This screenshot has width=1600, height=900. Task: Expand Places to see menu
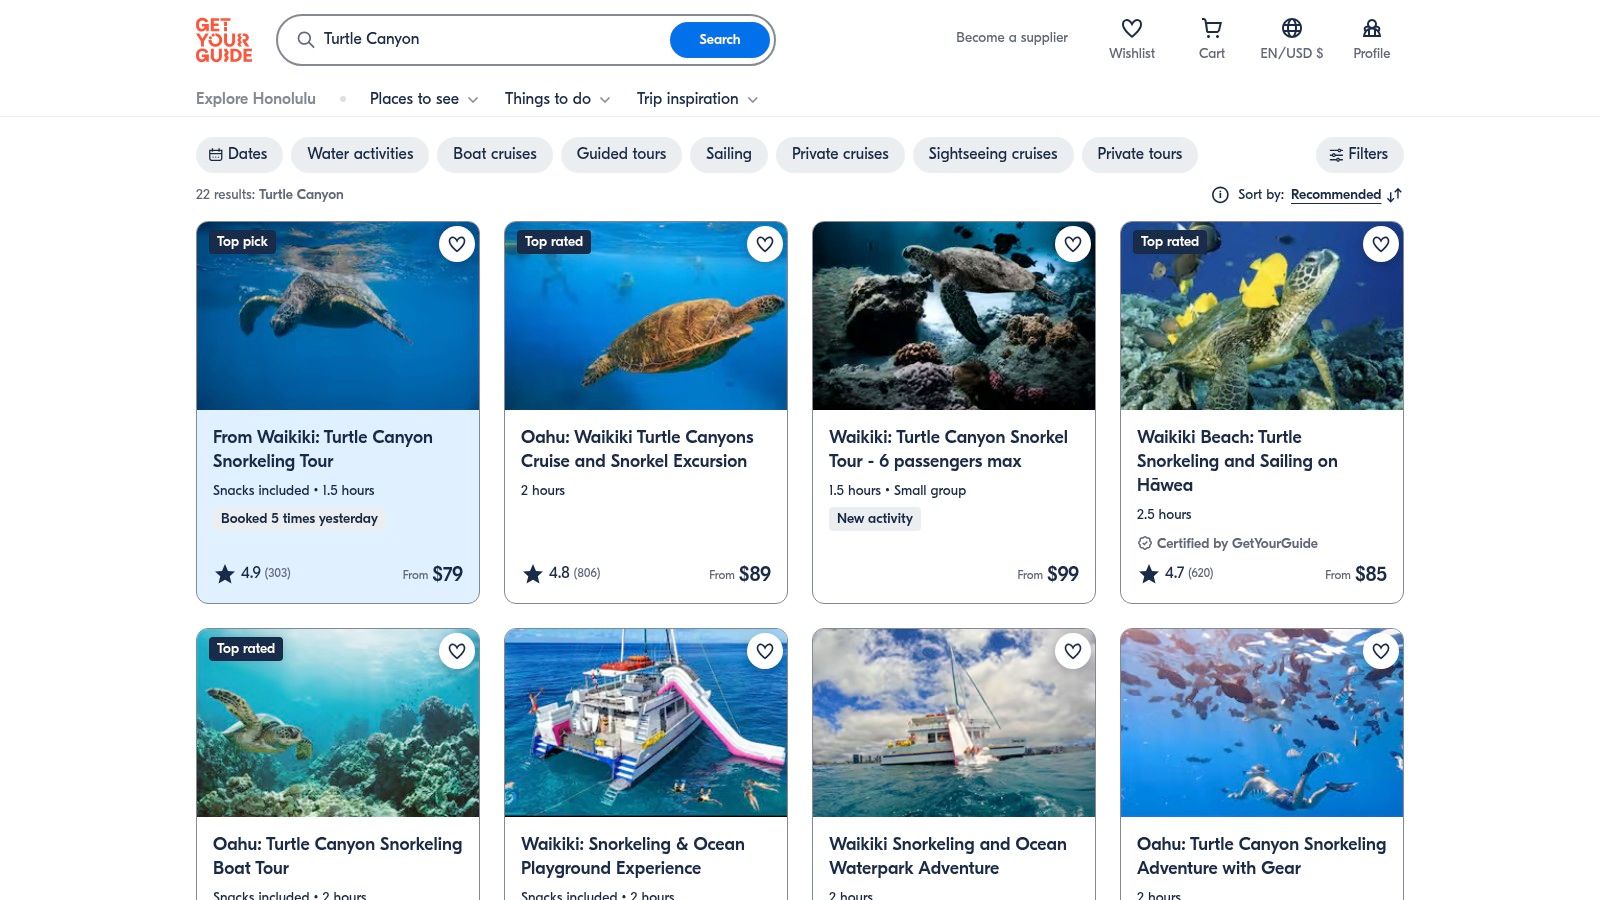coord(424,99)
